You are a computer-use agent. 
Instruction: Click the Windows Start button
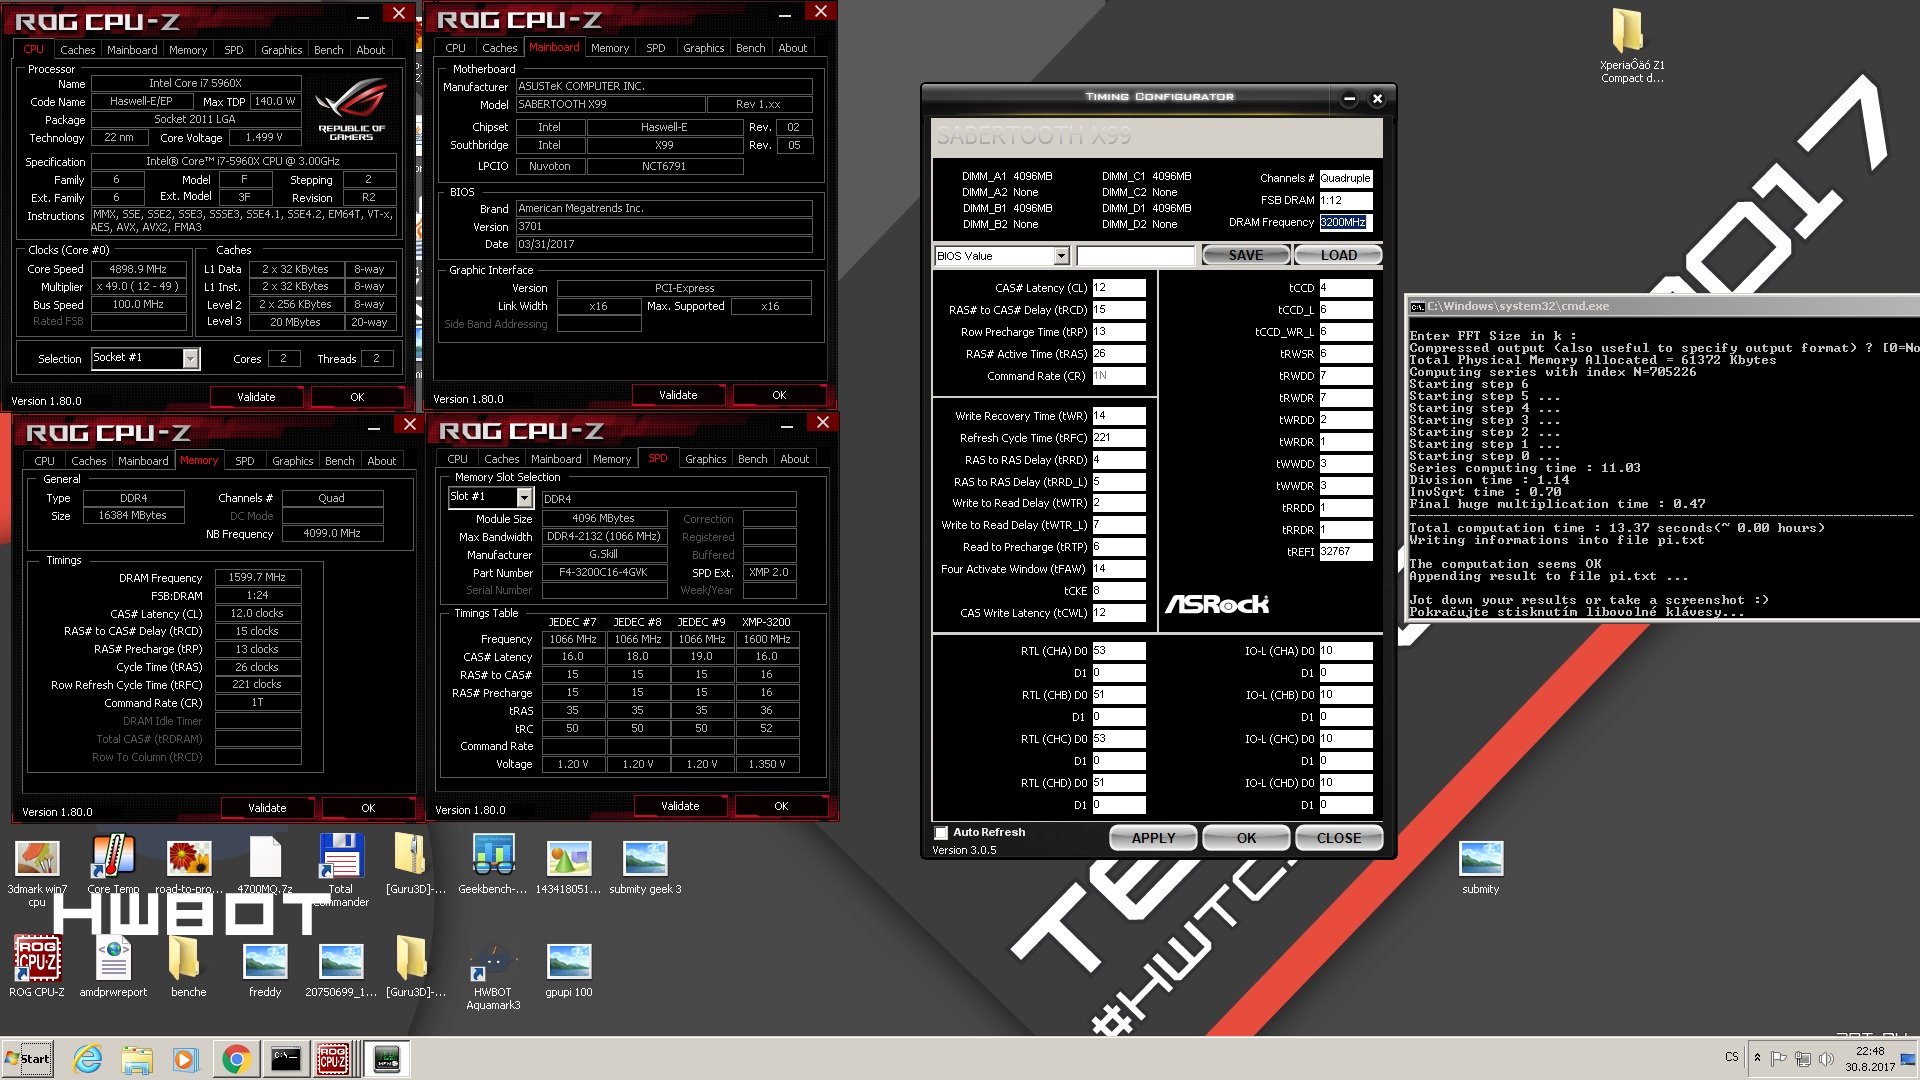pos(27,1059)
